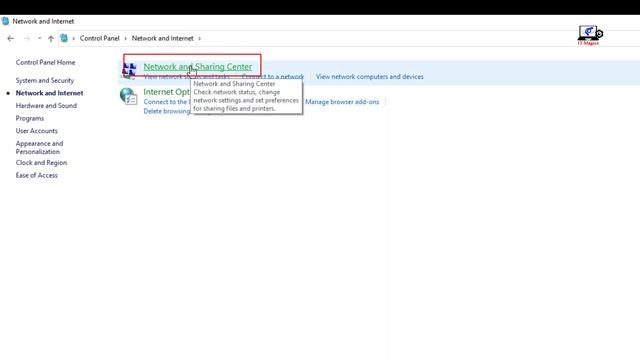Viewport: 640px width, 360px height.
Task: Click the Internet Options globe icon
Action: click(x=129, y=96)
